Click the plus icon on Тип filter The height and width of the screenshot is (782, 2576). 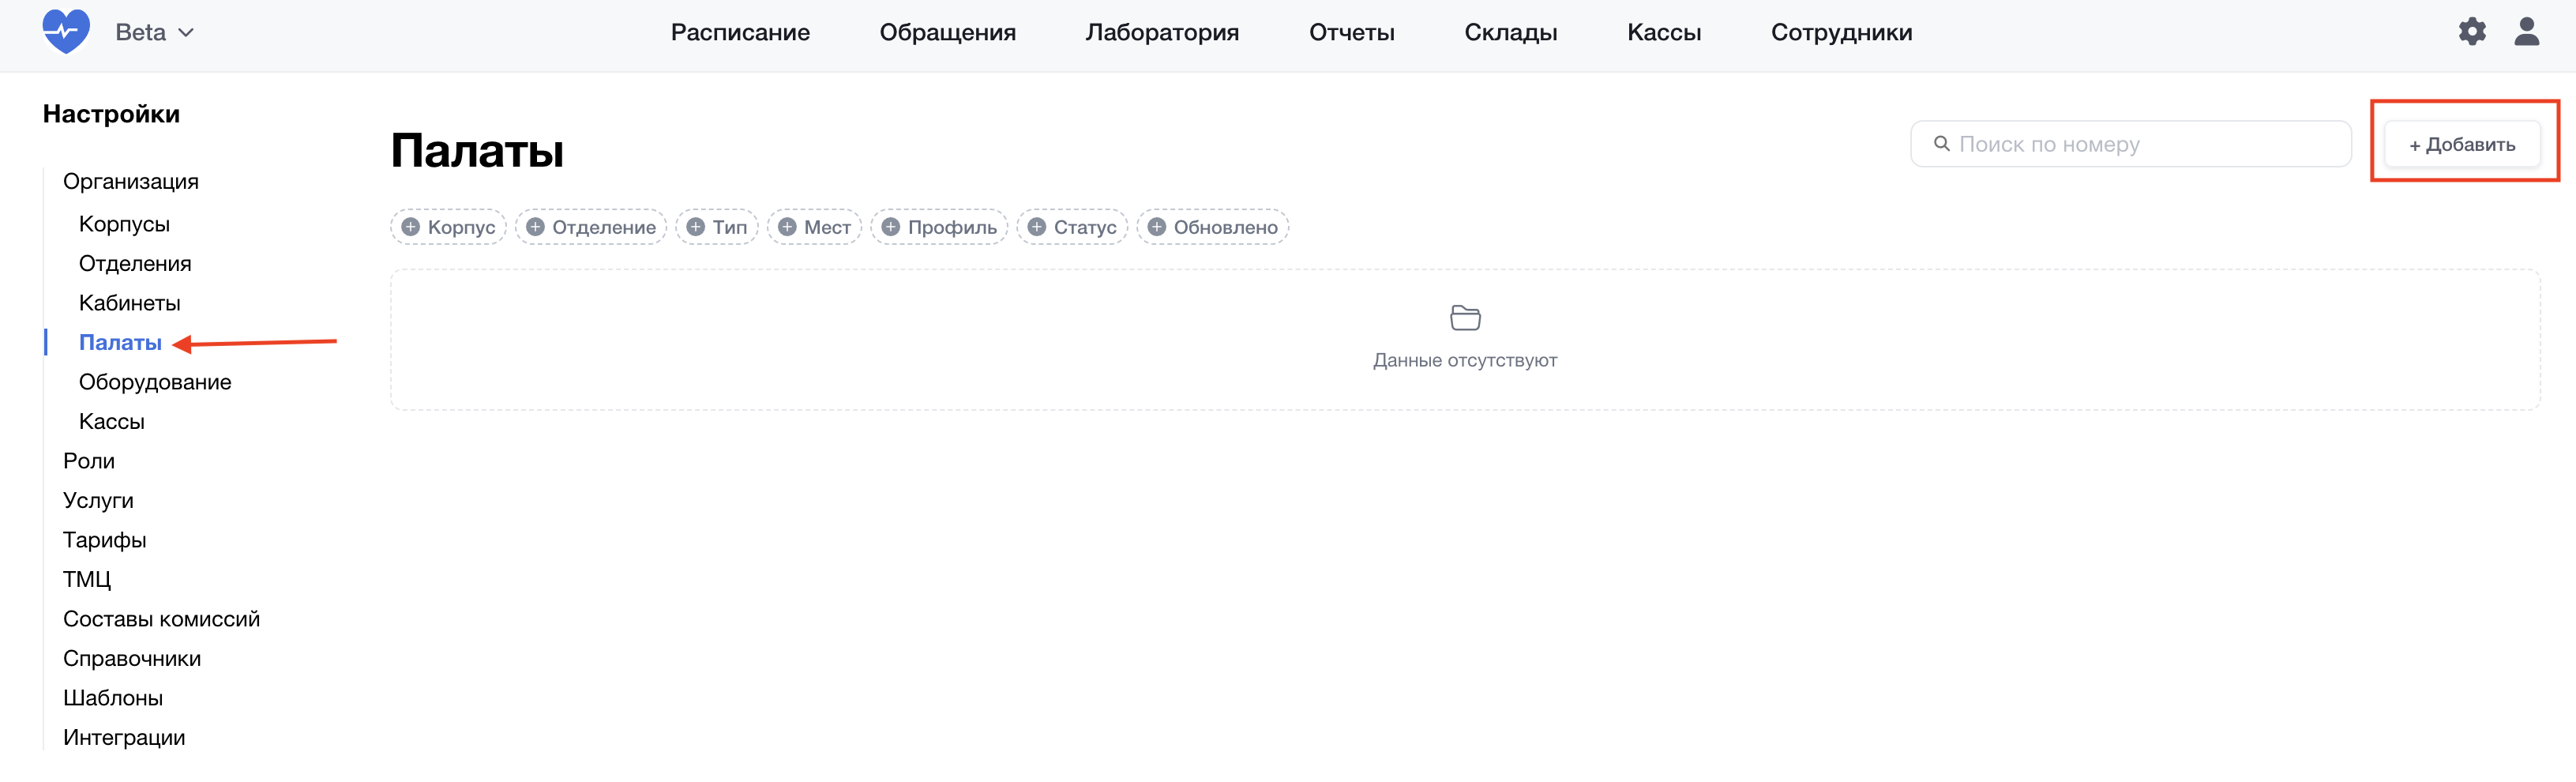[x=695, y=227]
